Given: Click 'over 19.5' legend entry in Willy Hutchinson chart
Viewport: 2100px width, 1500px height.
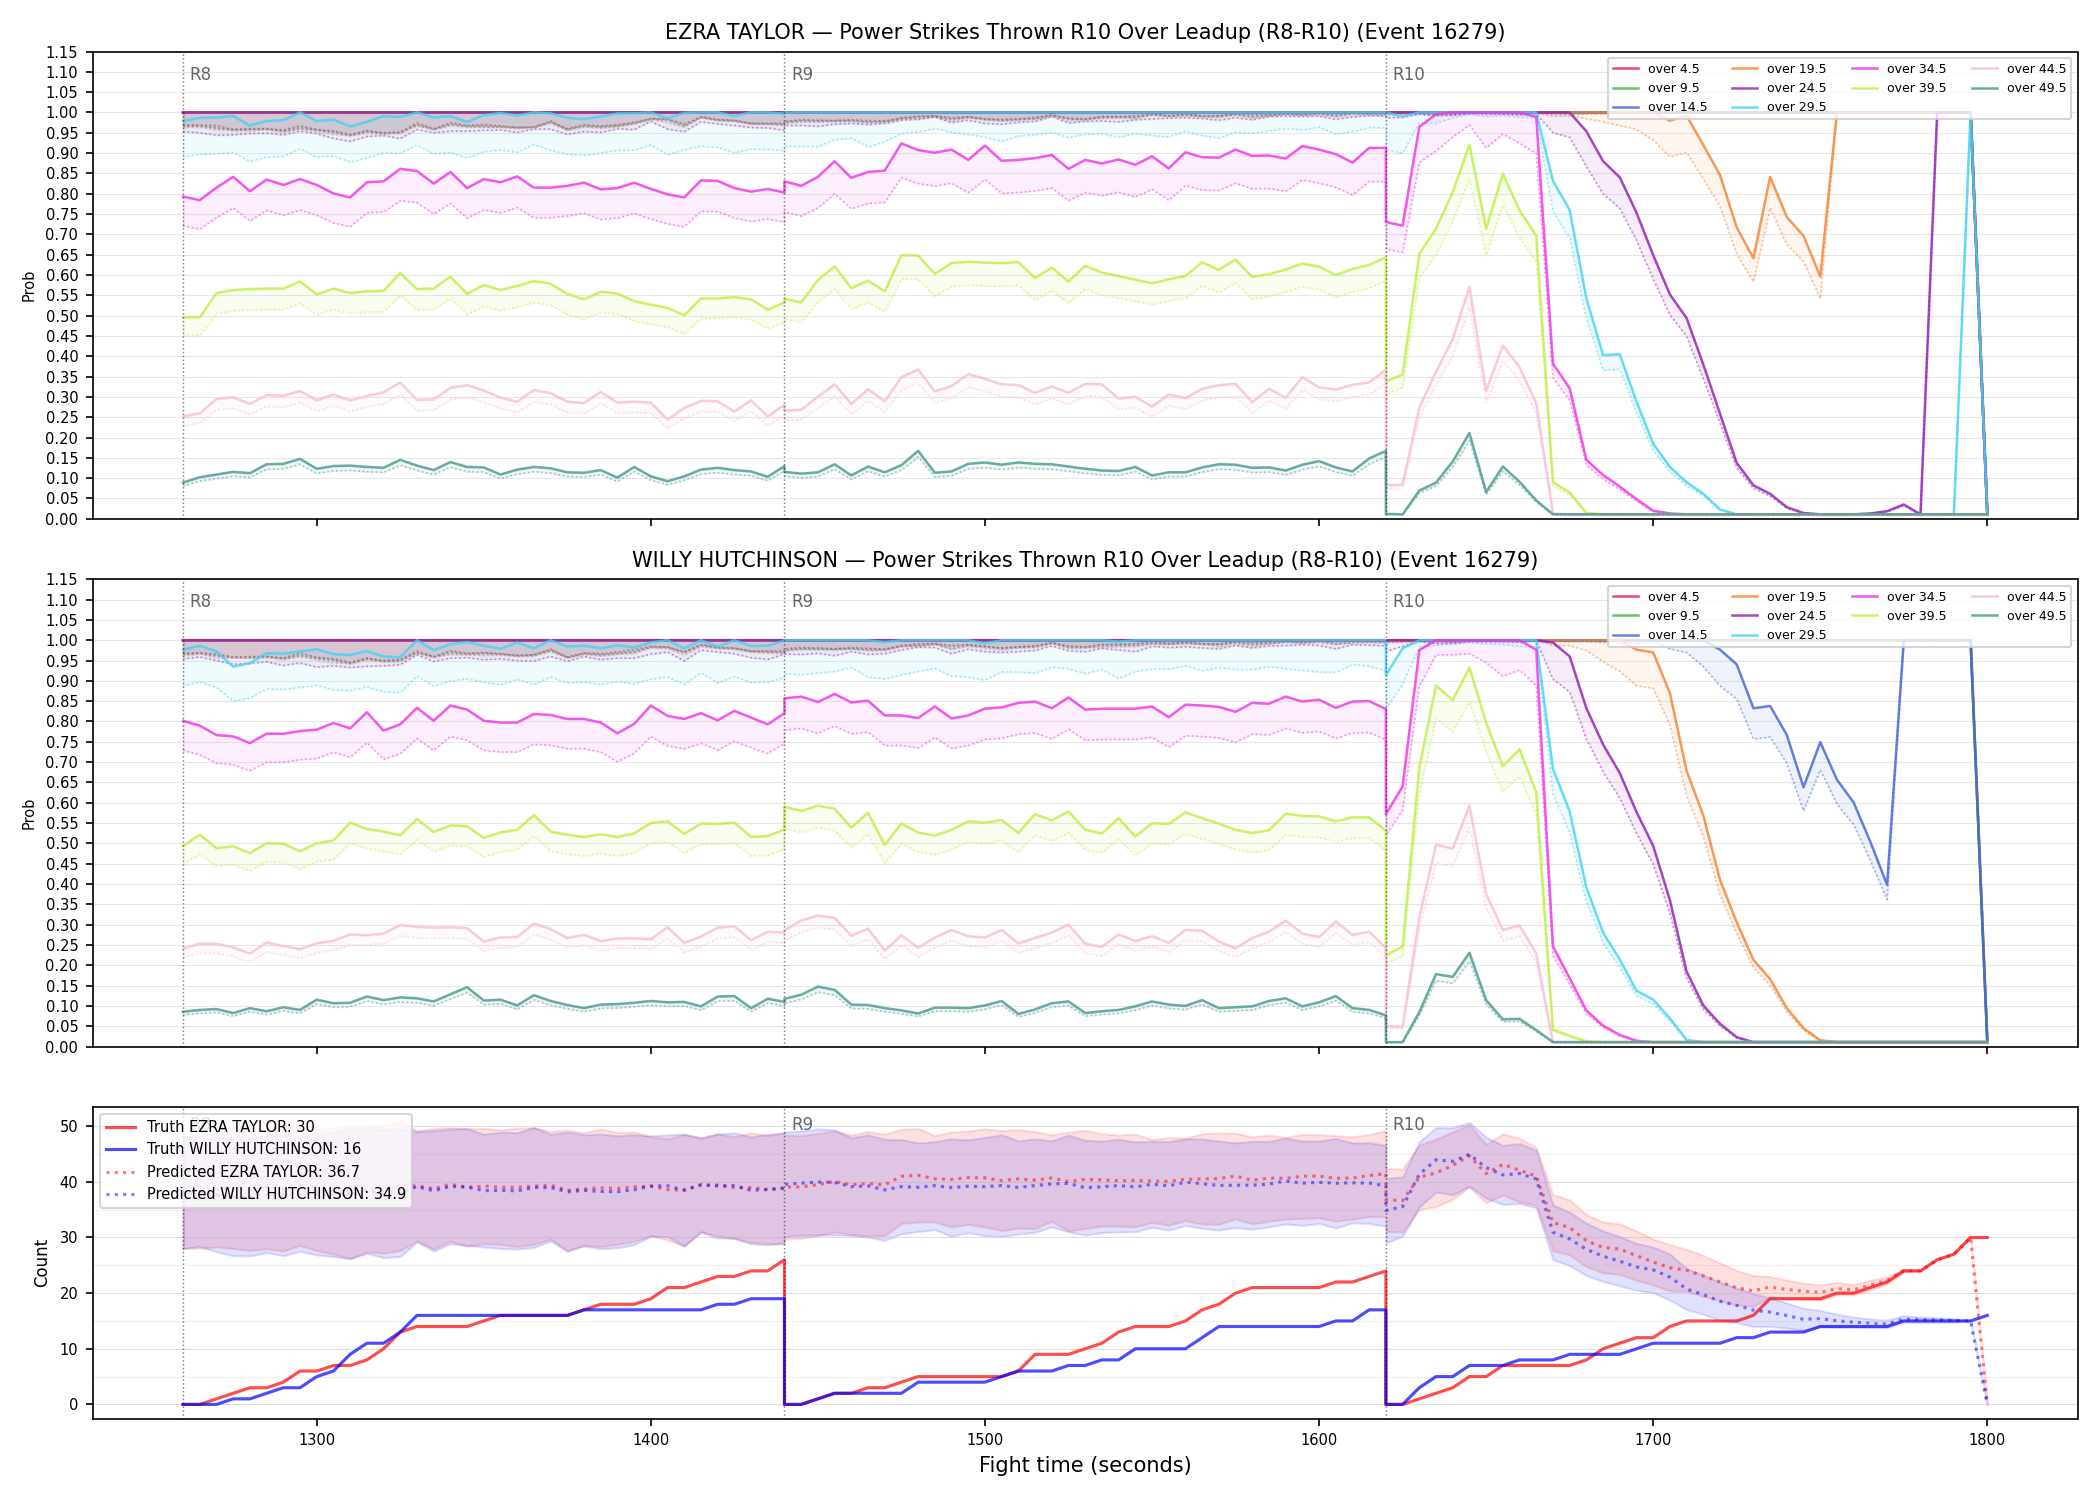Looking at the screenshot, I should click(1779, 597).
